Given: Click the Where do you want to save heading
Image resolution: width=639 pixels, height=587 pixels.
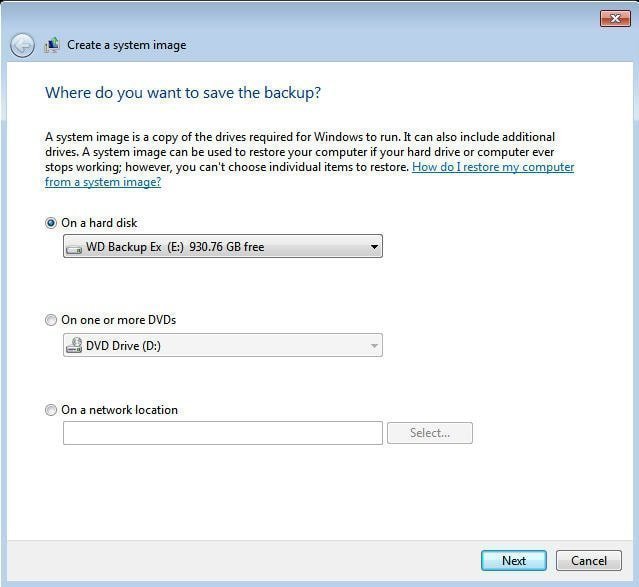Looking at the screenshot, I should pyautogui.click(x=183, y=93).
